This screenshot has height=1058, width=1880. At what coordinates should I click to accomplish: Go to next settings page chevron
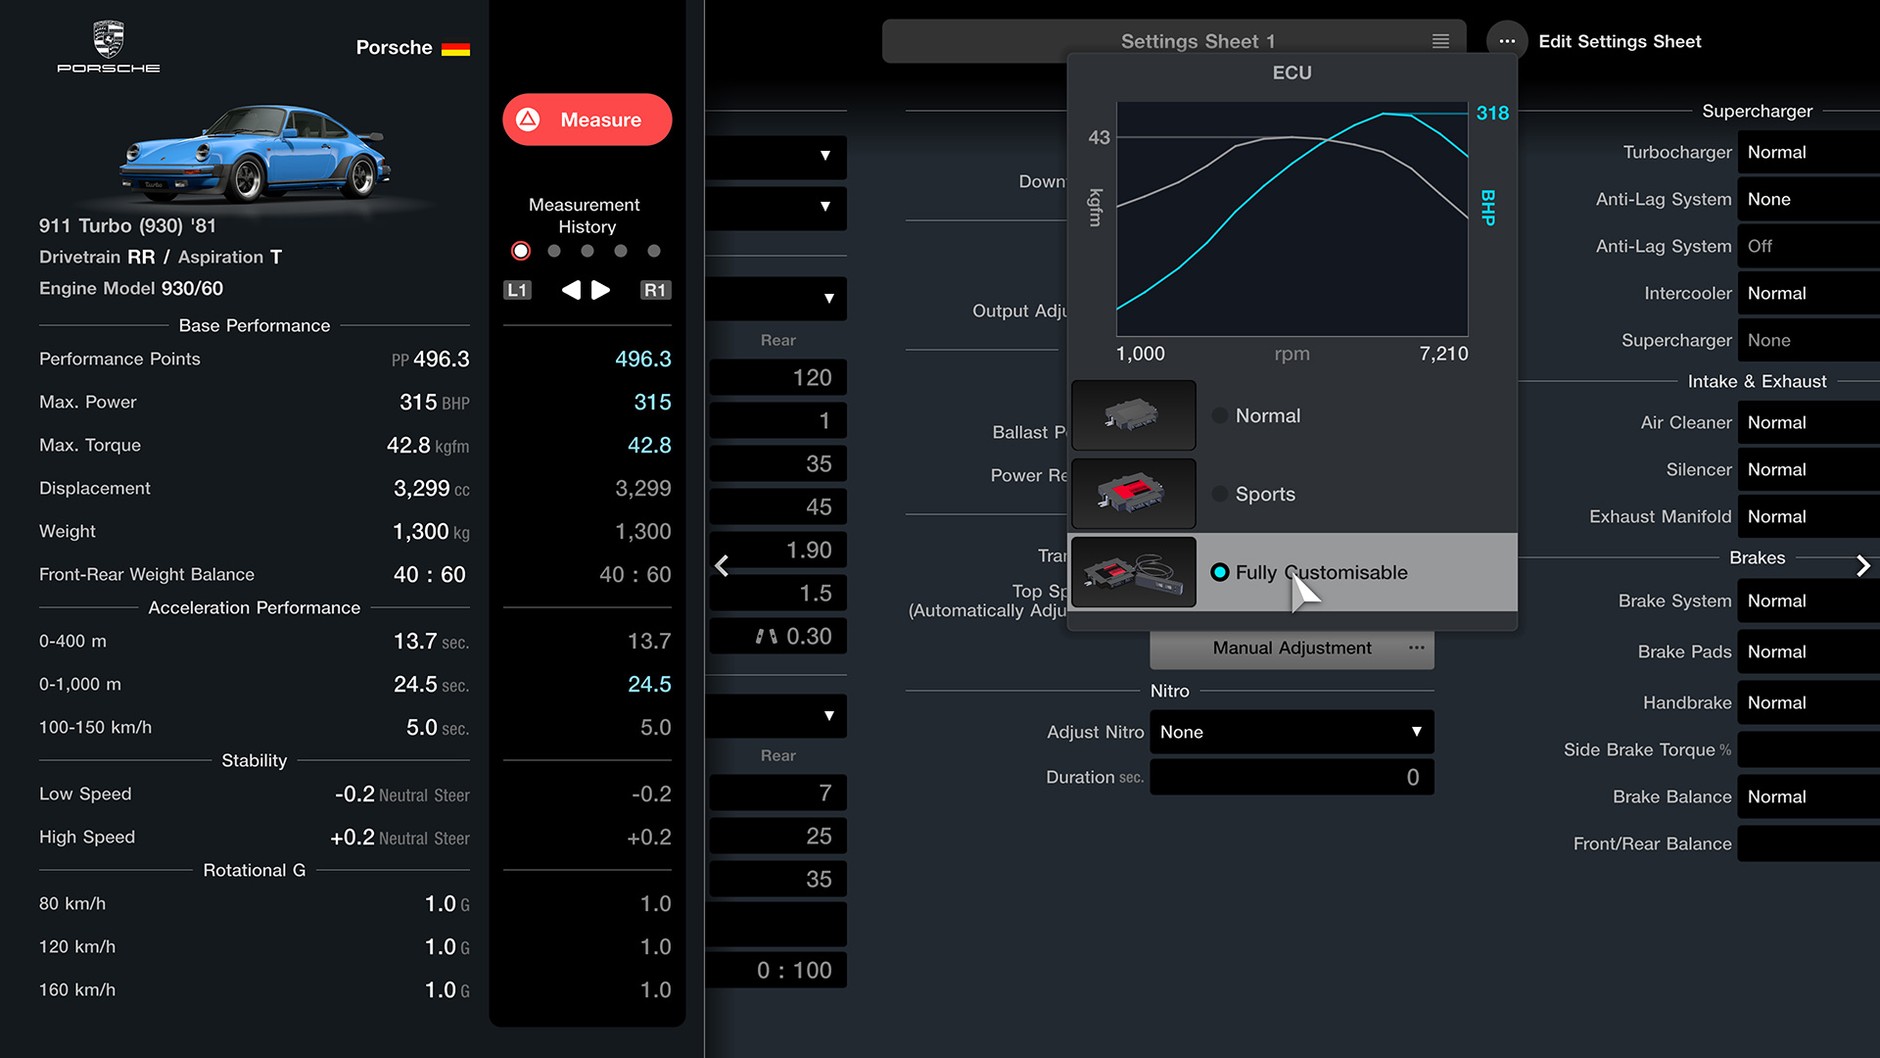coord(1862,566)
